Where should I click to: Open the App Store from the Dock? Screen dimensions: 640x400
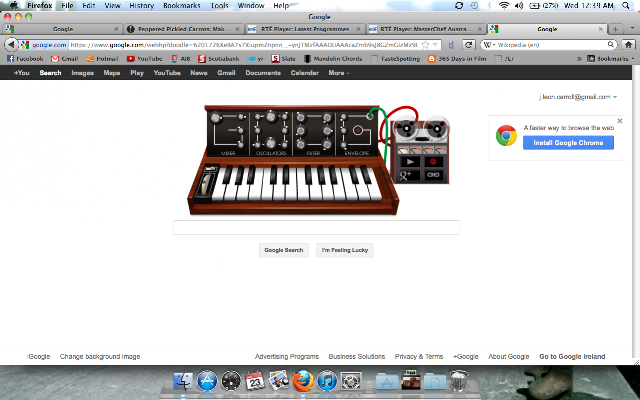(207, 381)
